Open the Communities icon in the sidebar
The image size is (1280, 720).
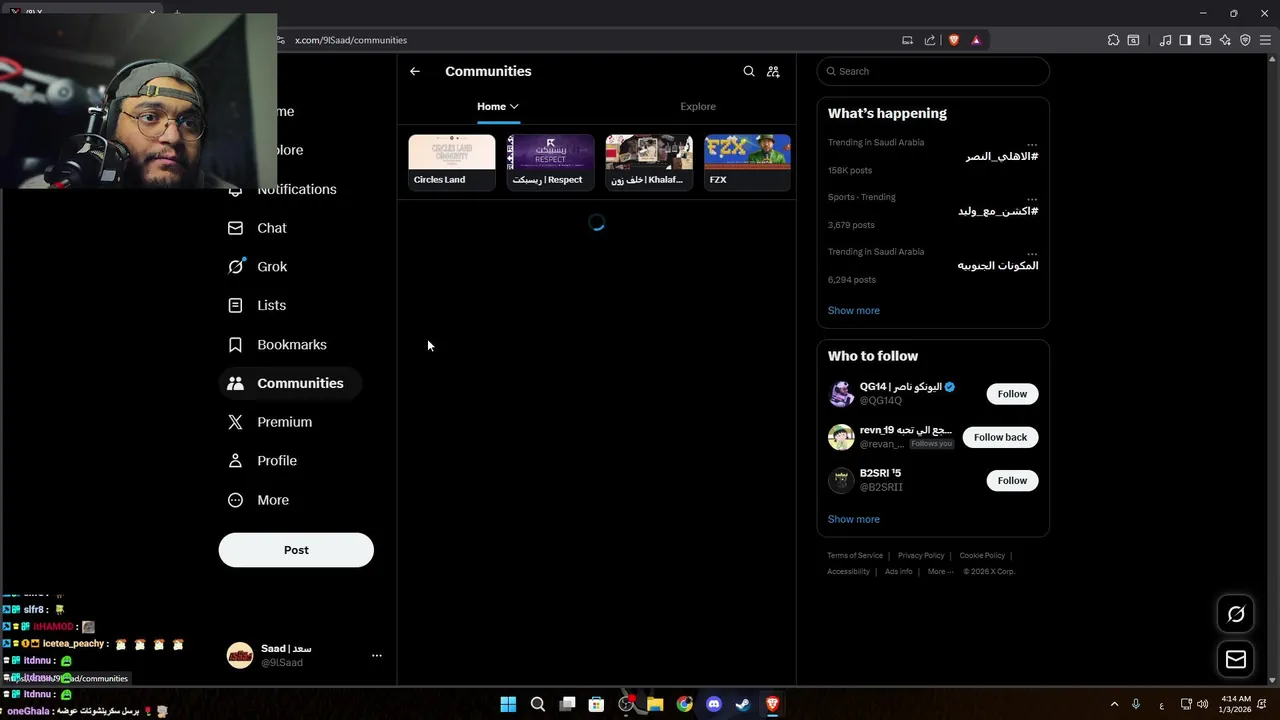point(235,383)
